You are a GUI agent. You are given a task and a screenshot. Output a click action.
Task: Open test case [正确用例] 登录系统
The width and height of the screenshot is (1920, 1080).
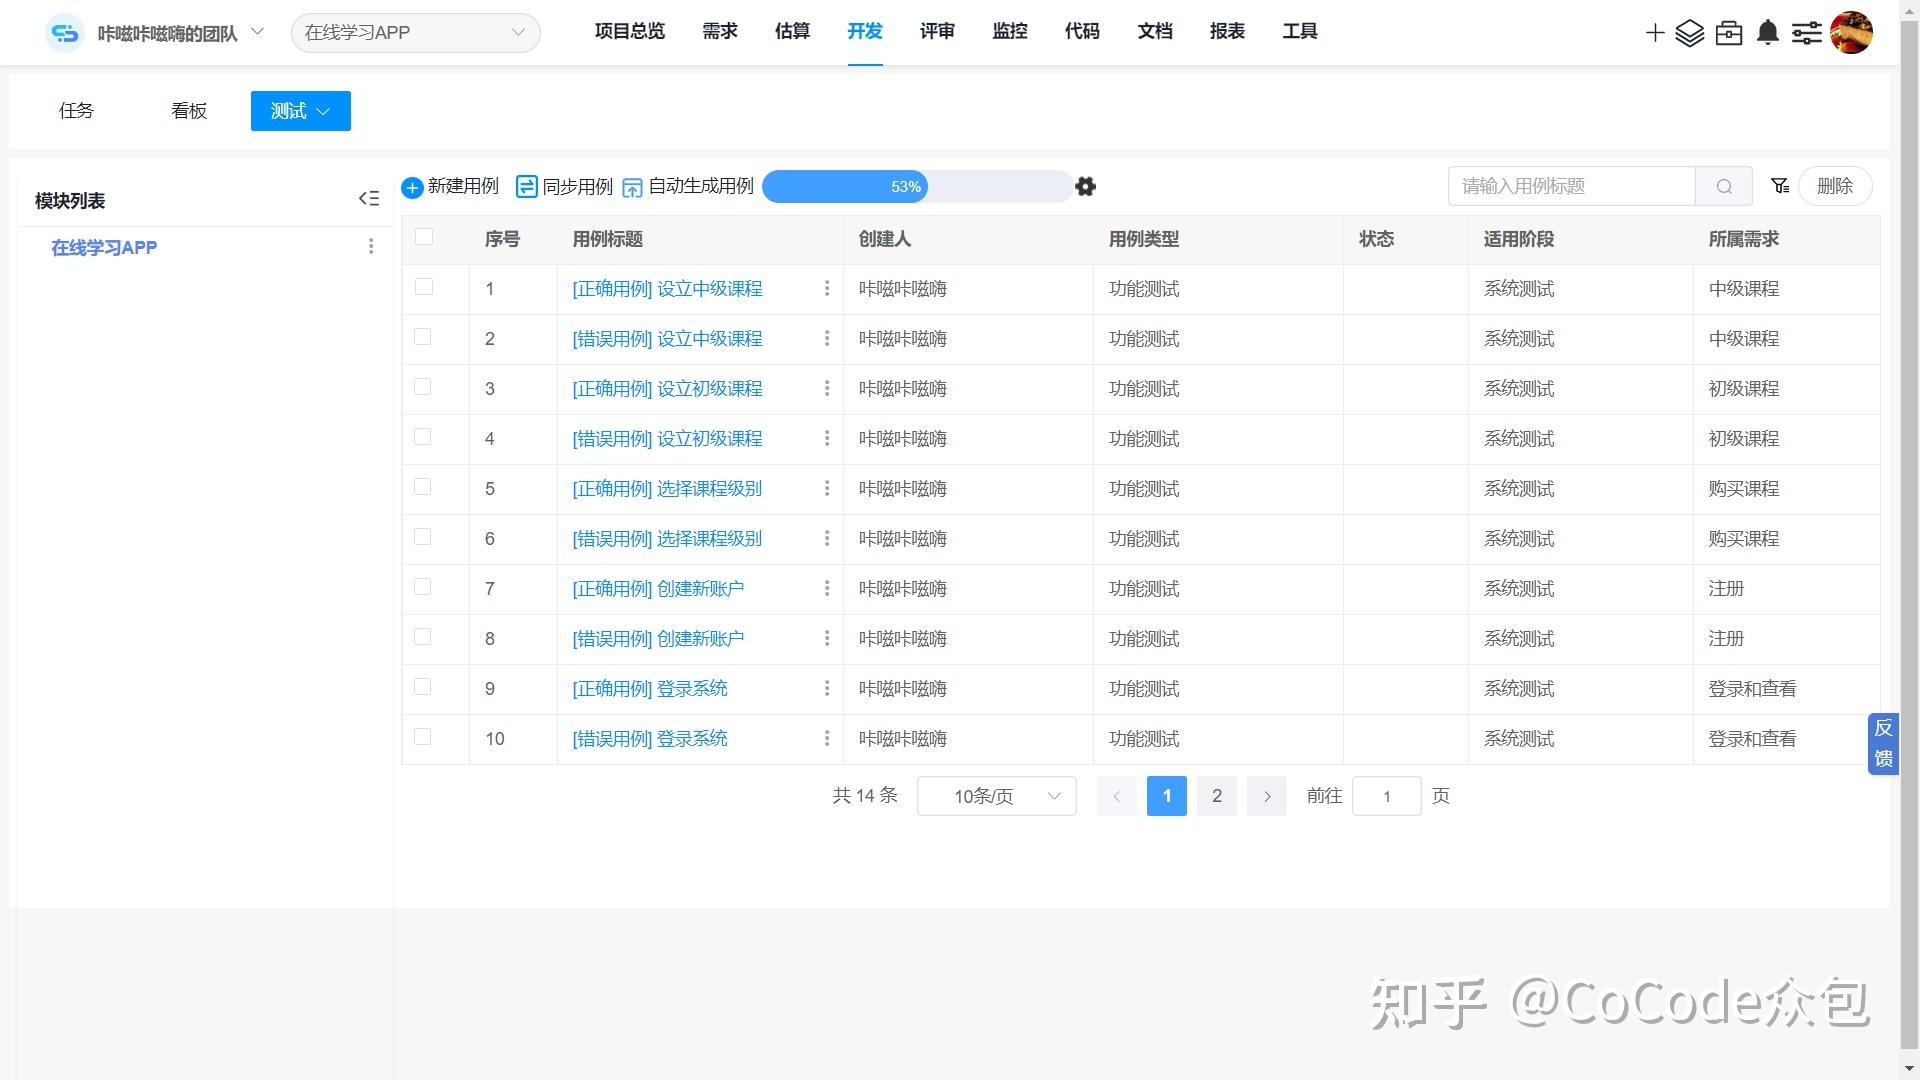(x=649, y=688)
